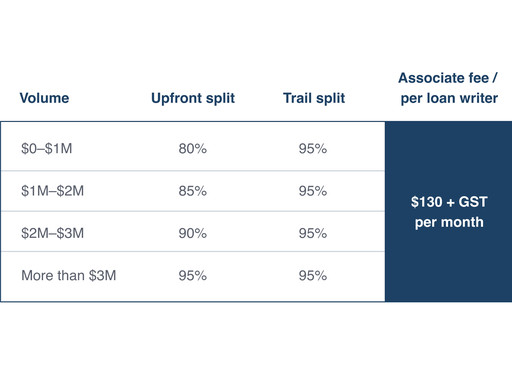Click the 95% trail split in $0–$1M row
Viewport: 512px width, 384px height.
pyautogui.click(x=313, y=148)
